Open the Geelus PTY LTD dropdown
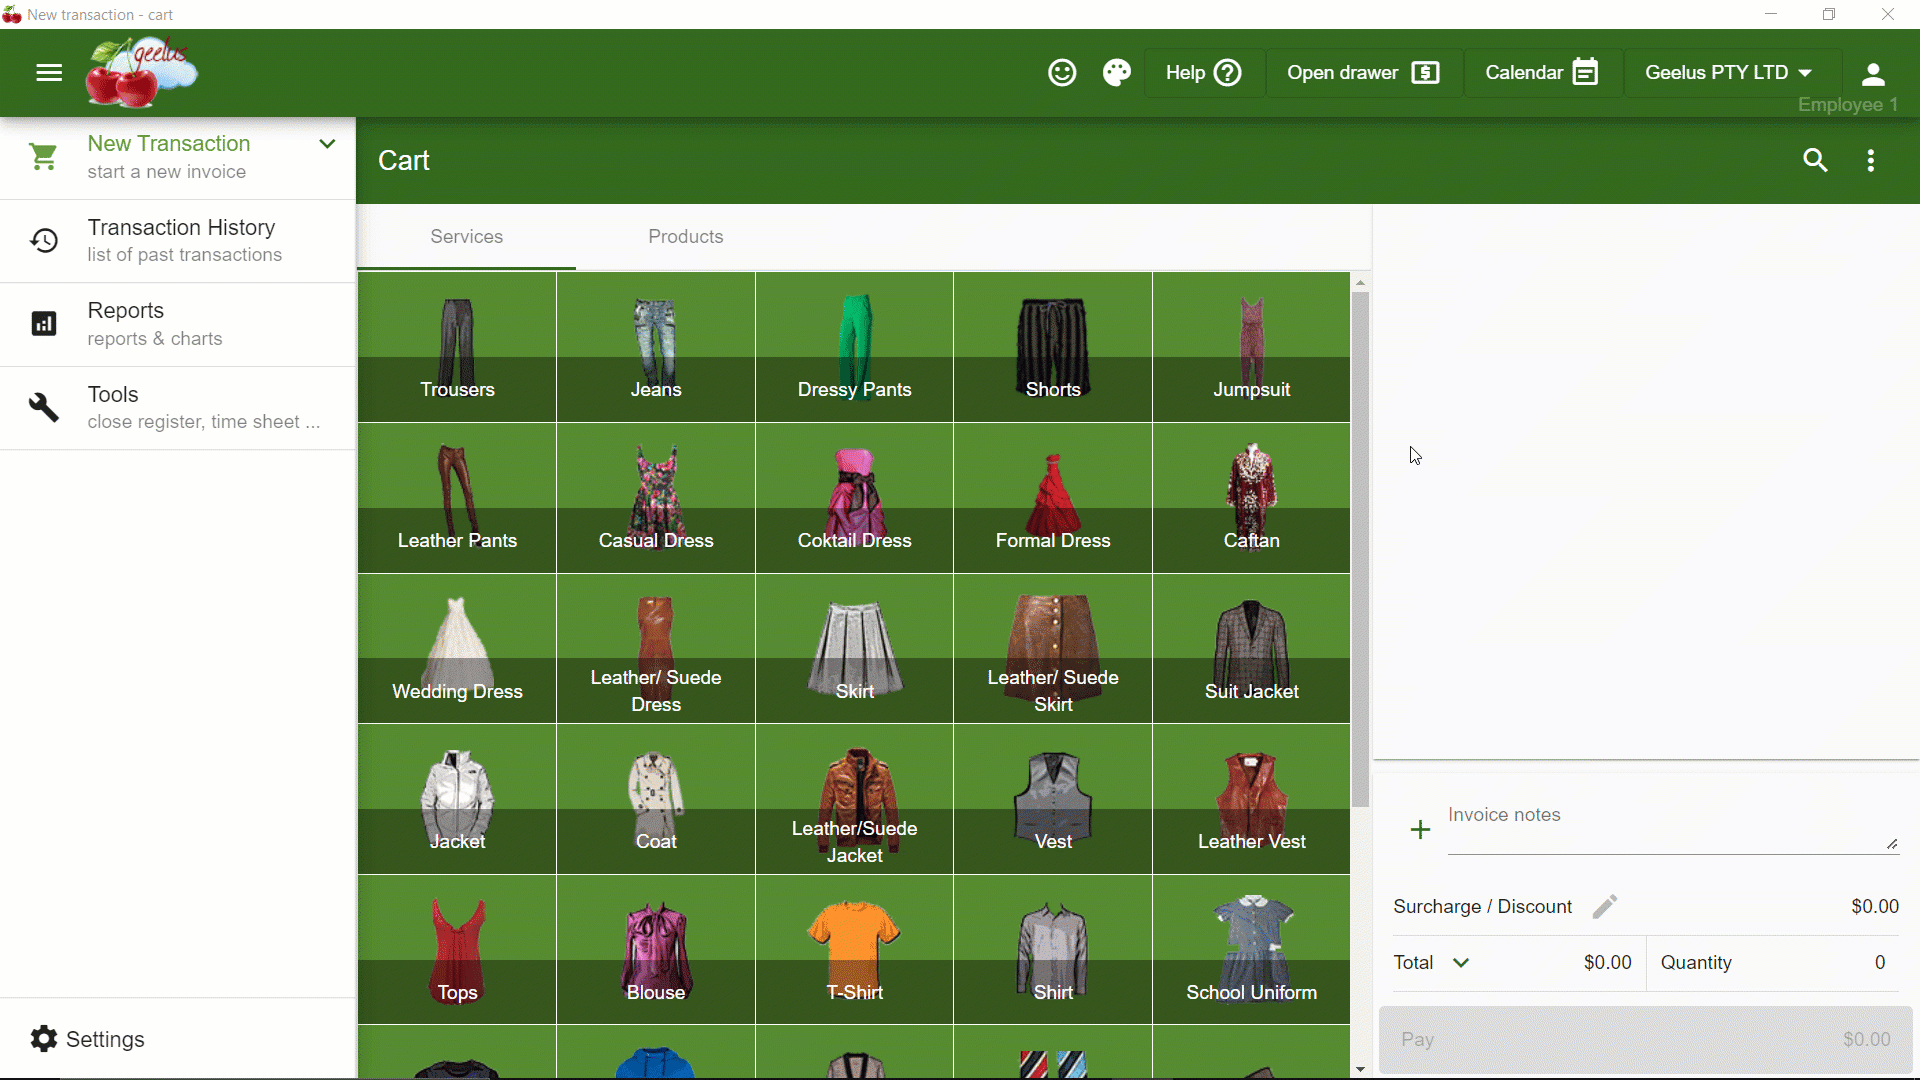1920x1080 pixels. (1729, 73)
